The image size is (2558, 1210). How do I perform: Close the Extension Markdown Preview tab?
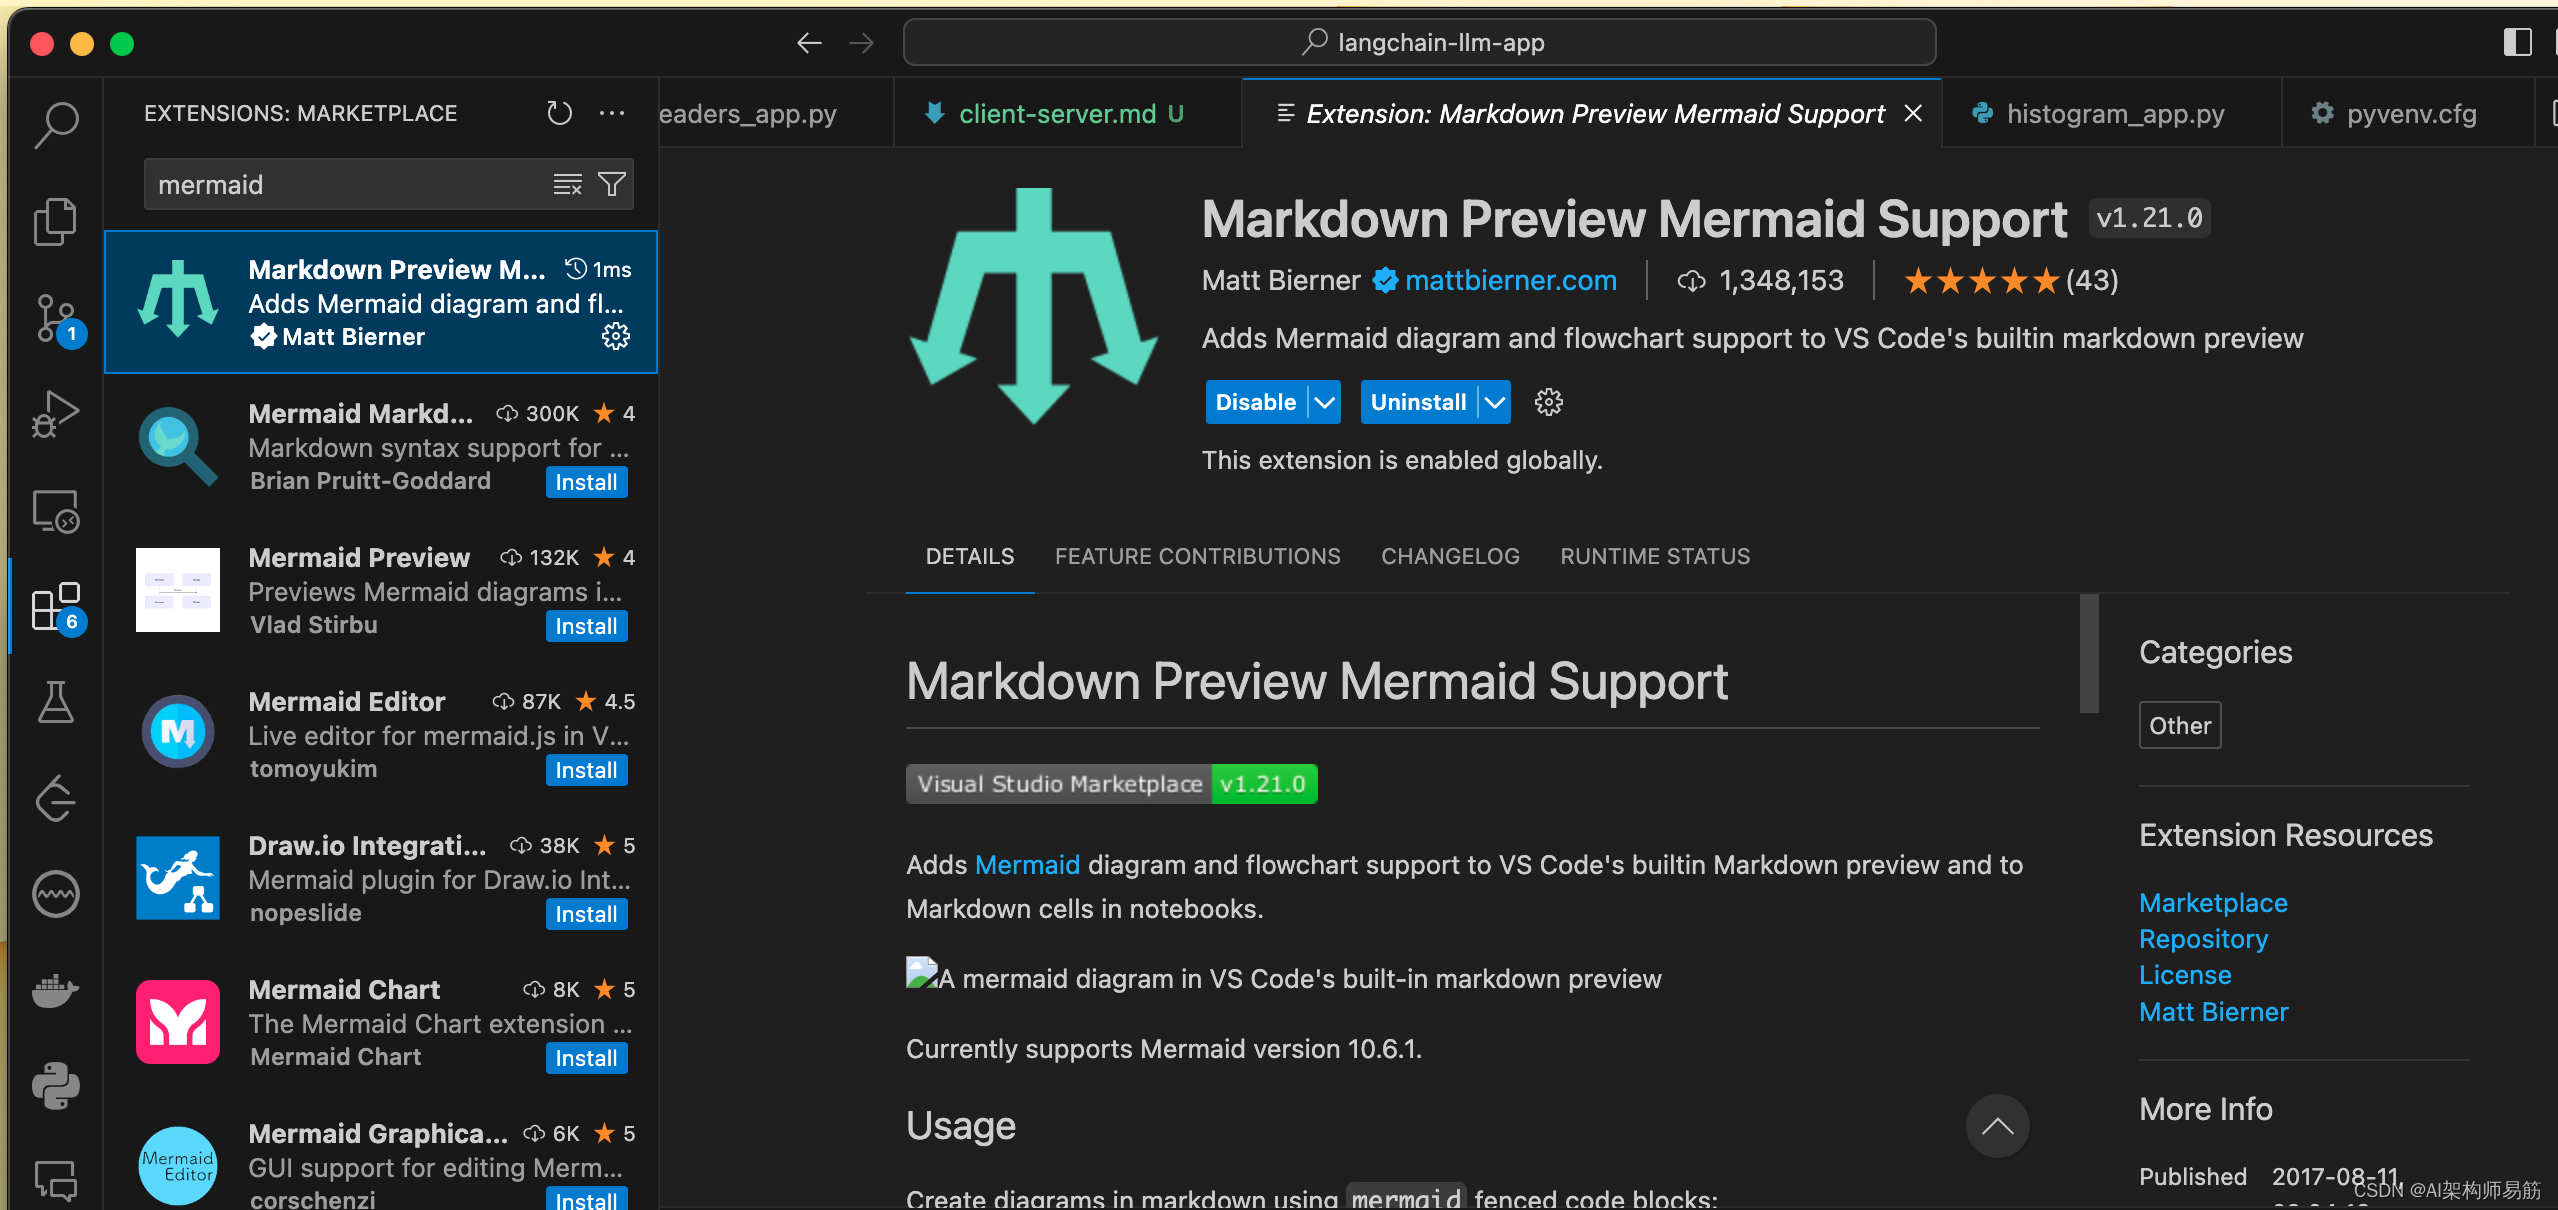[1913, 113]
